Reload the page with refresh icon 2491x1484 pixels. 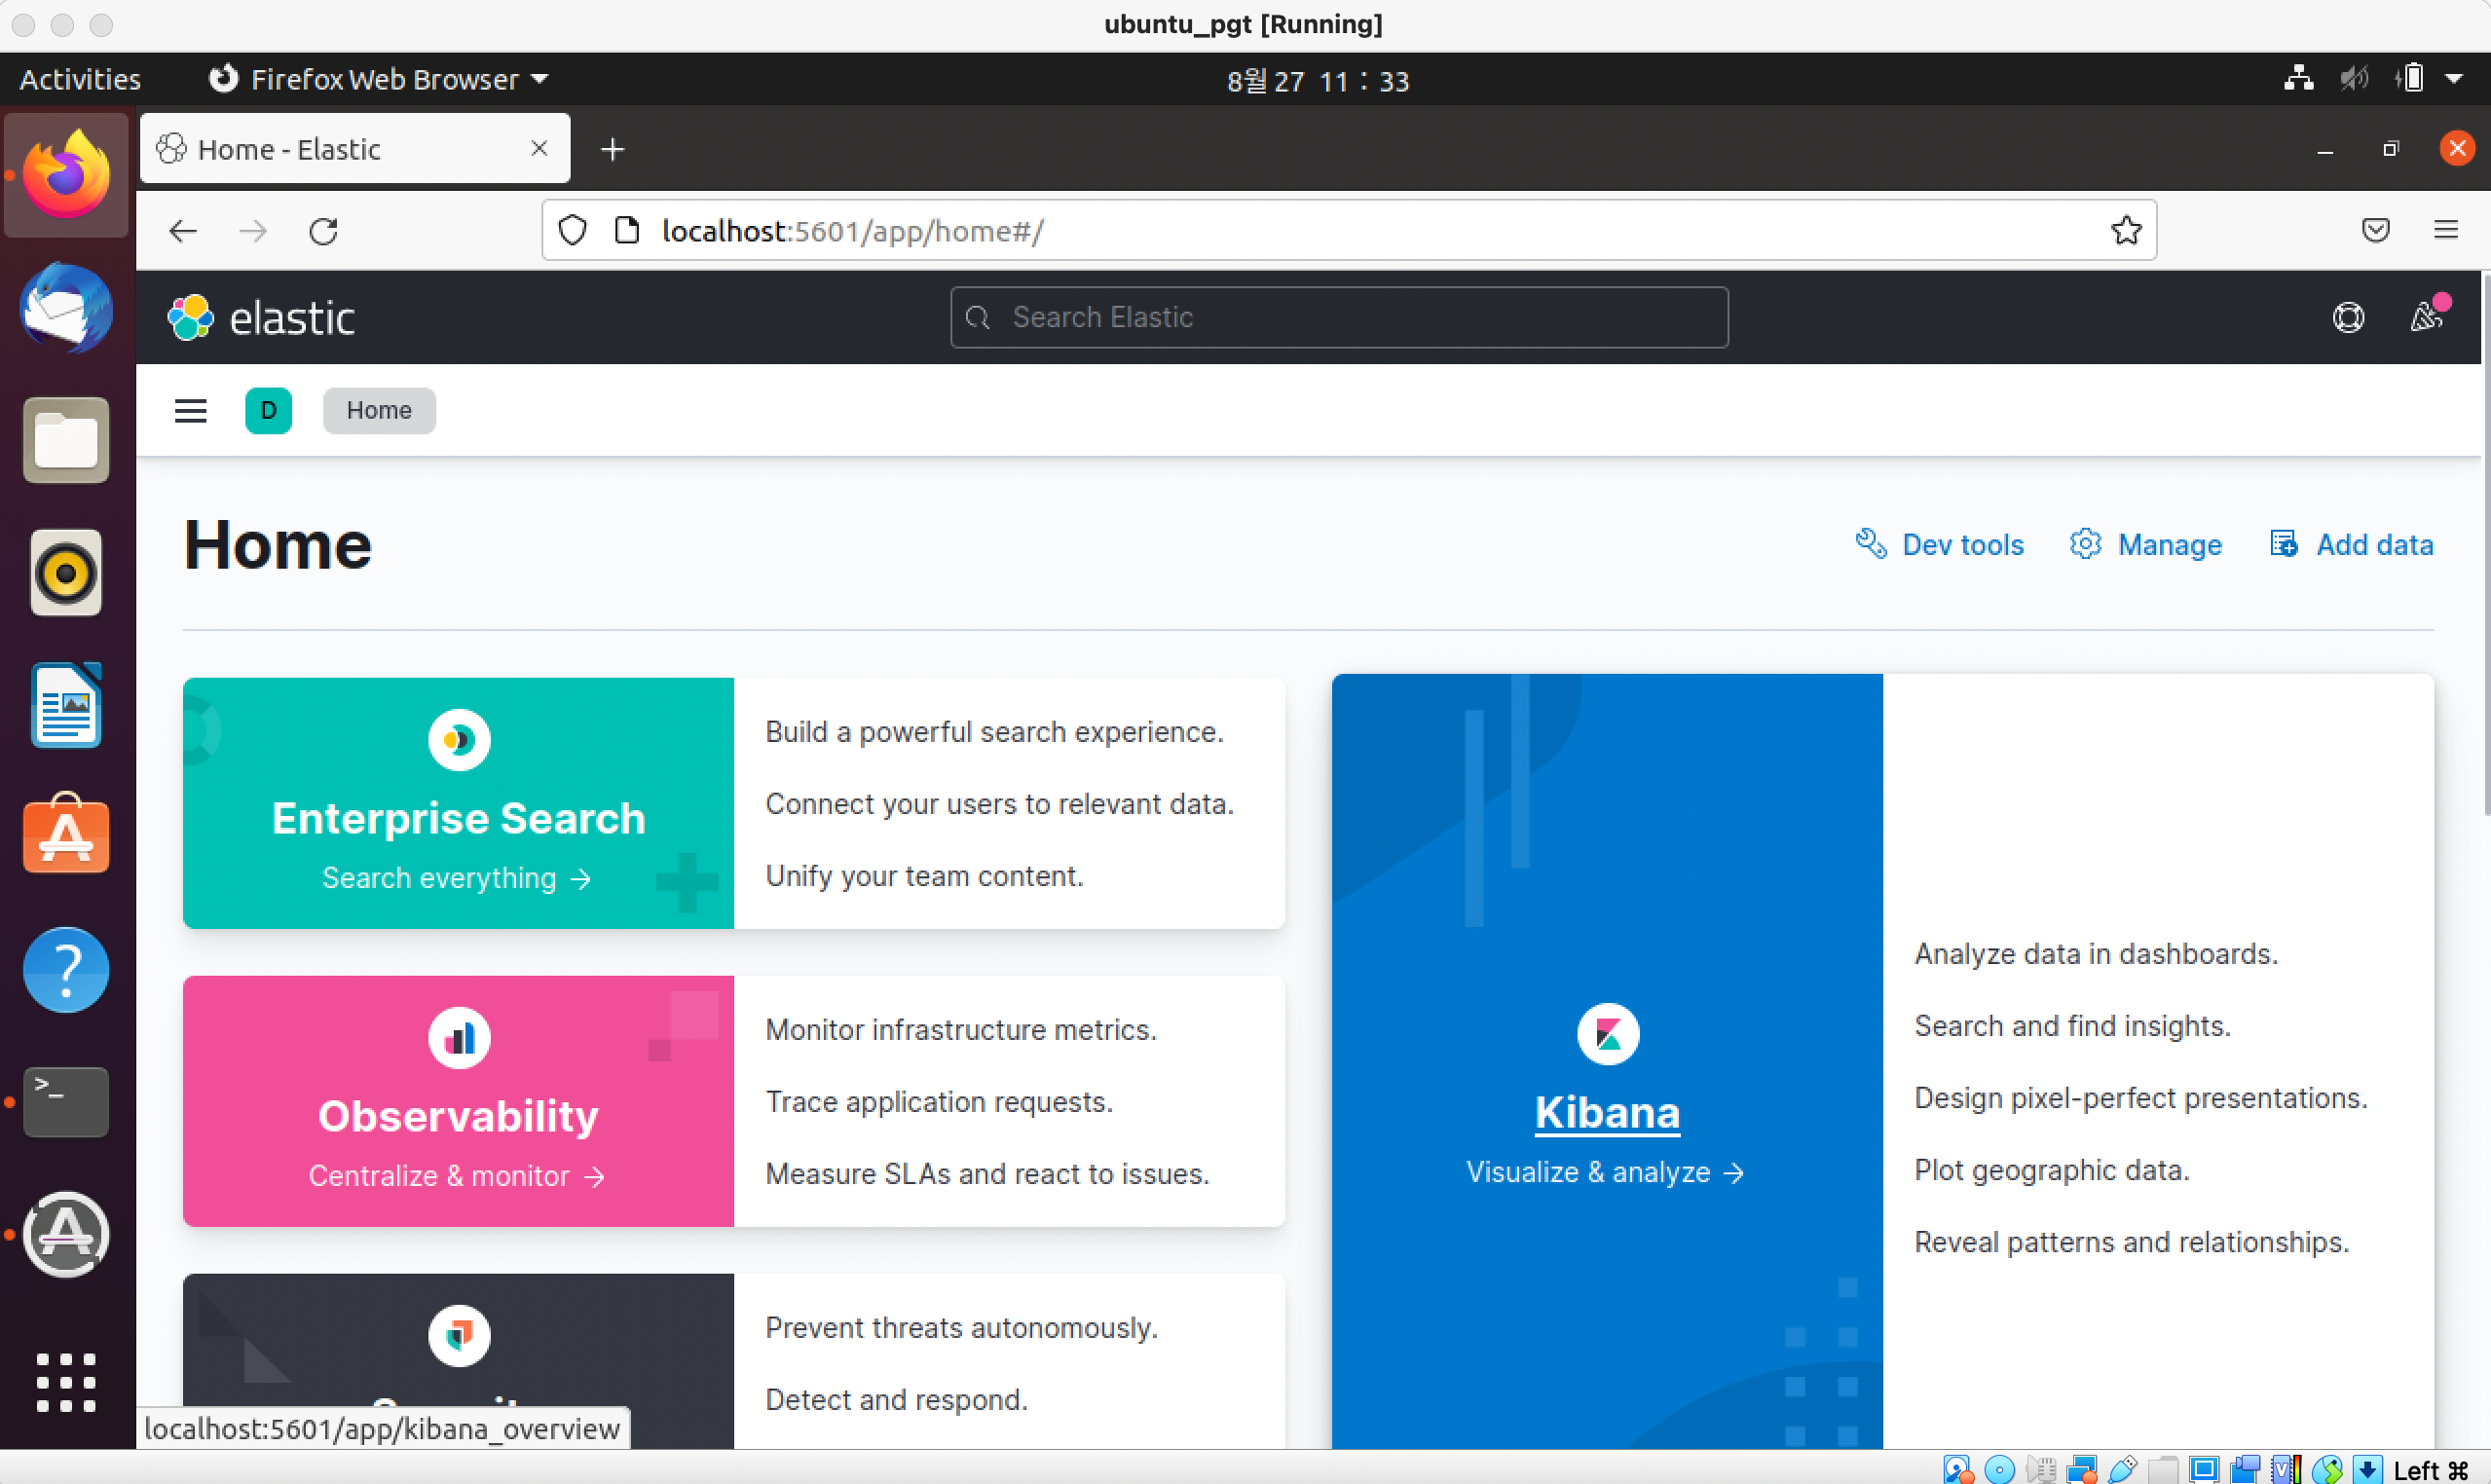323,231
